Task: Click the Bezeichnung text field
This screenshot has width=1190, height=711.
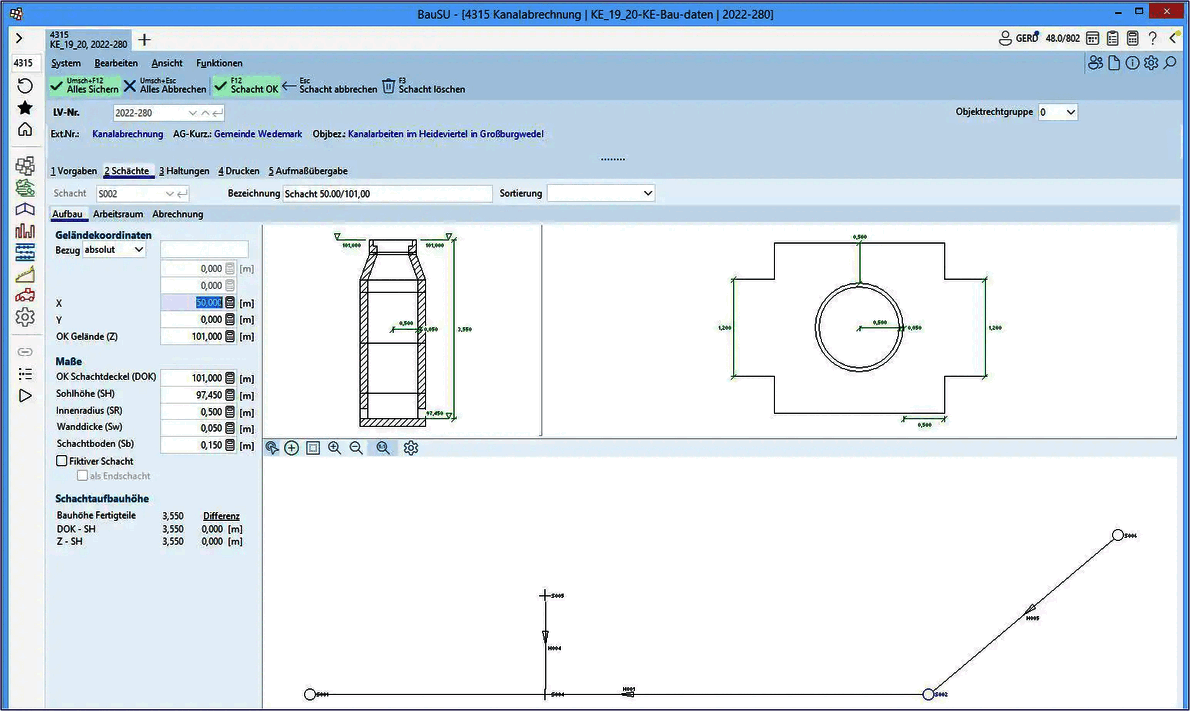Action: click(x=387, y=193)
